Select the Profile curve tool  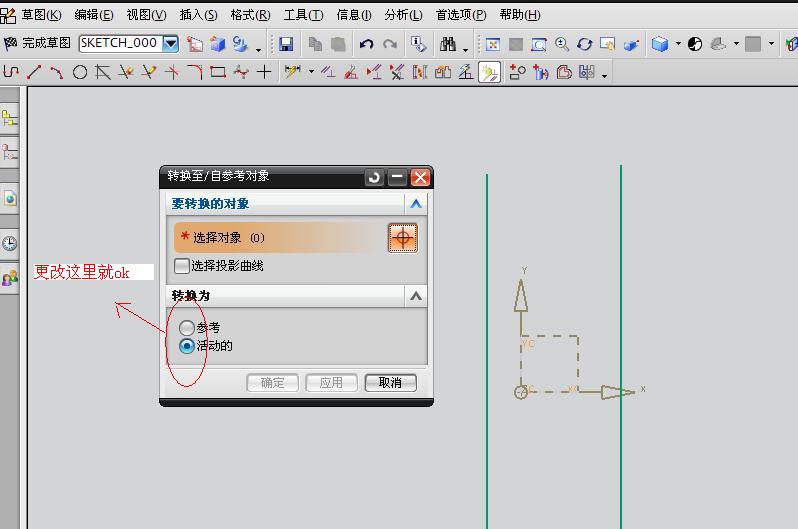tap(11, 72)
